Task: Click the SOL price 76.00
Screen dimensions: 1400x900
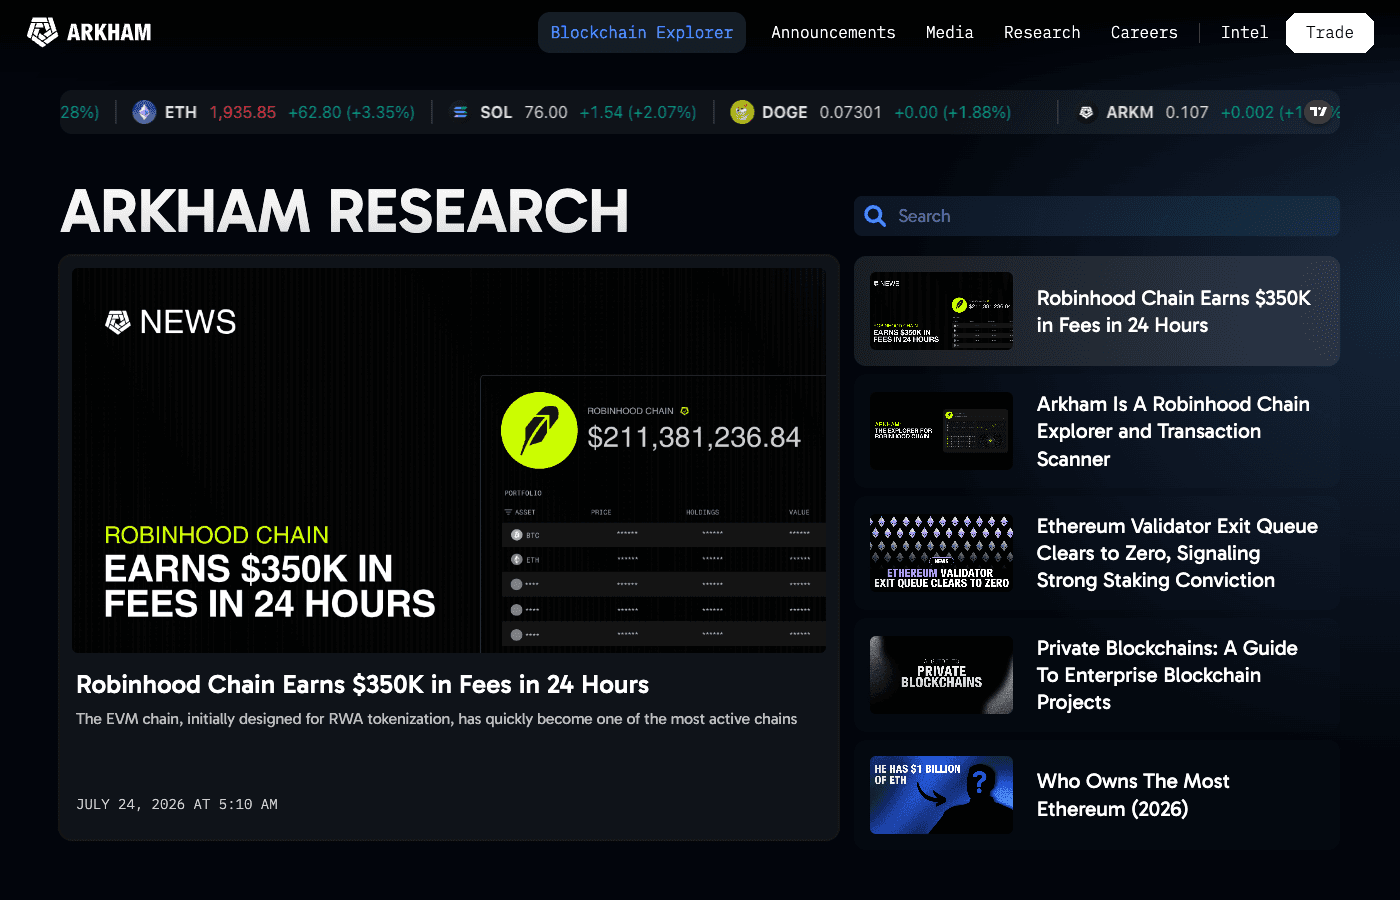Action: pos(546,112)
